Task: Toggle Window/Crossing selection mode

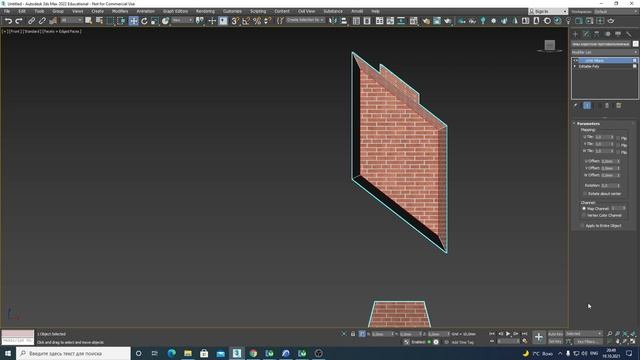Action: tap(121, 20)
